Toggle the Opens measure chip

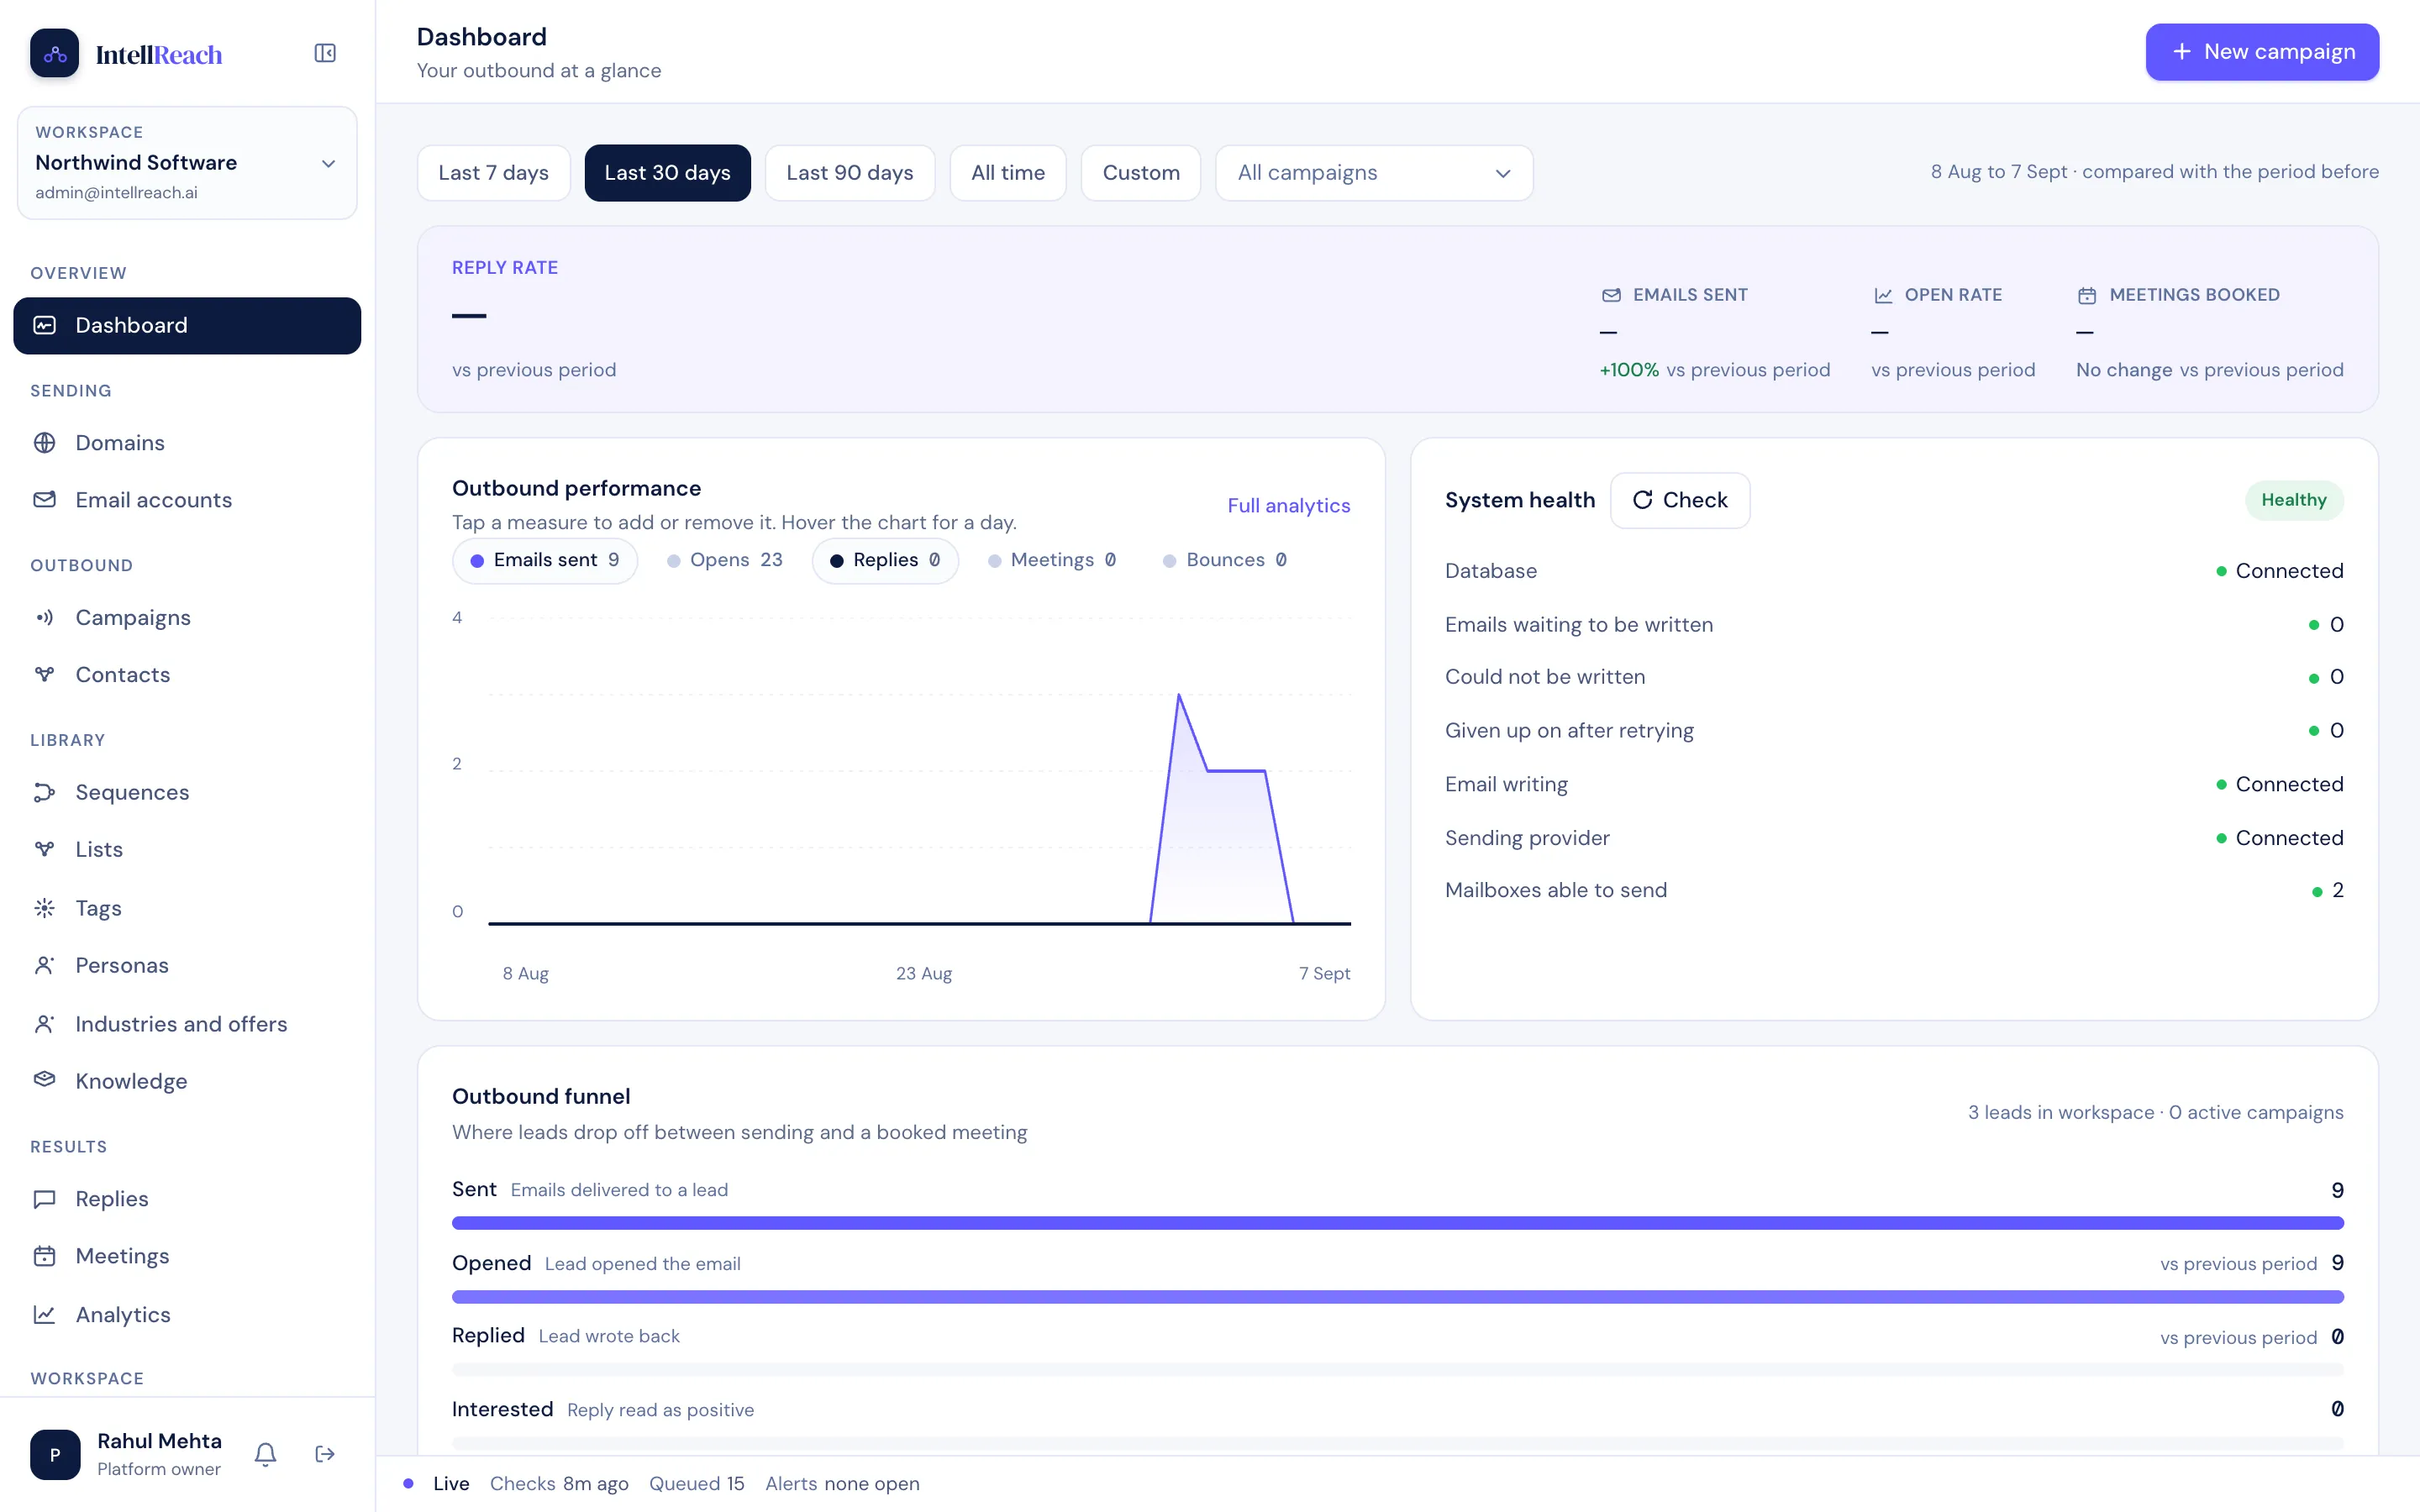725,560
